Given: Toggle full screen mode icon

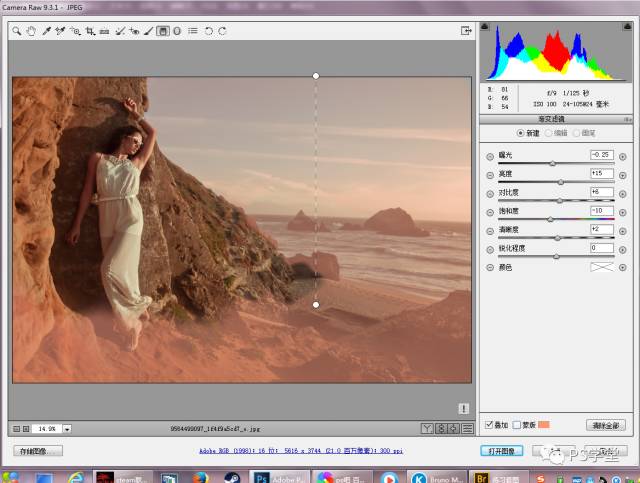Looking at the screenshot, I should [465, 31].
